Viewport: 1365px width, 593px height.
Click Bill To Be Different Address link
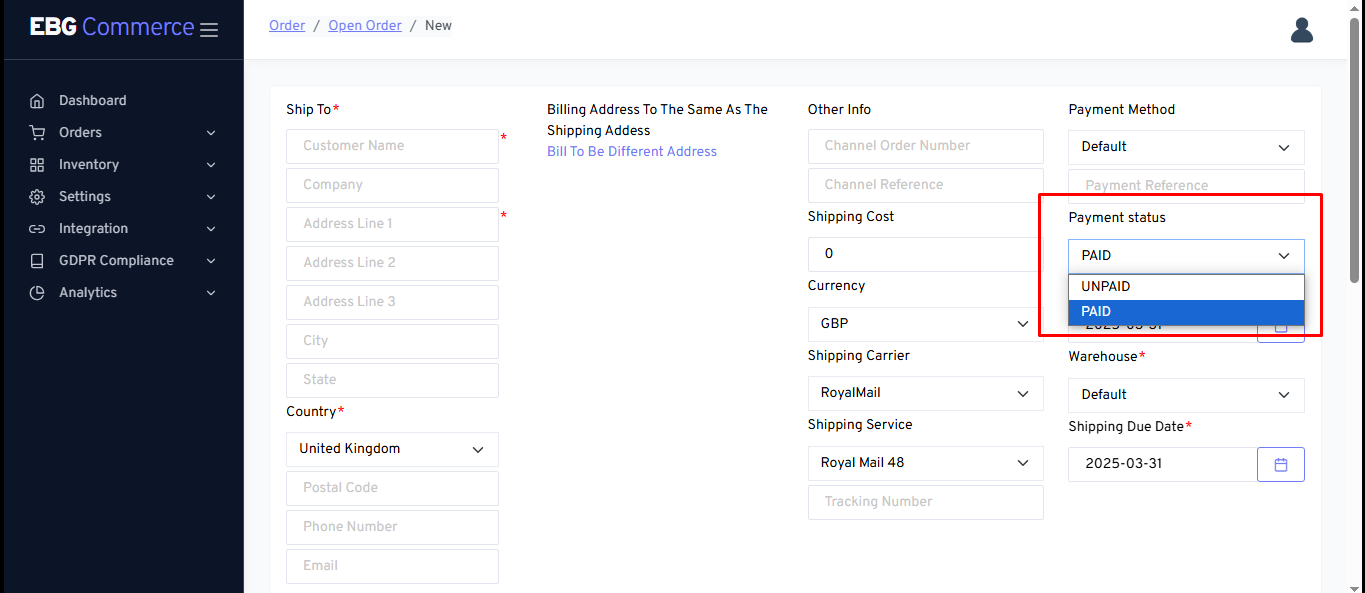pos(631,152)
